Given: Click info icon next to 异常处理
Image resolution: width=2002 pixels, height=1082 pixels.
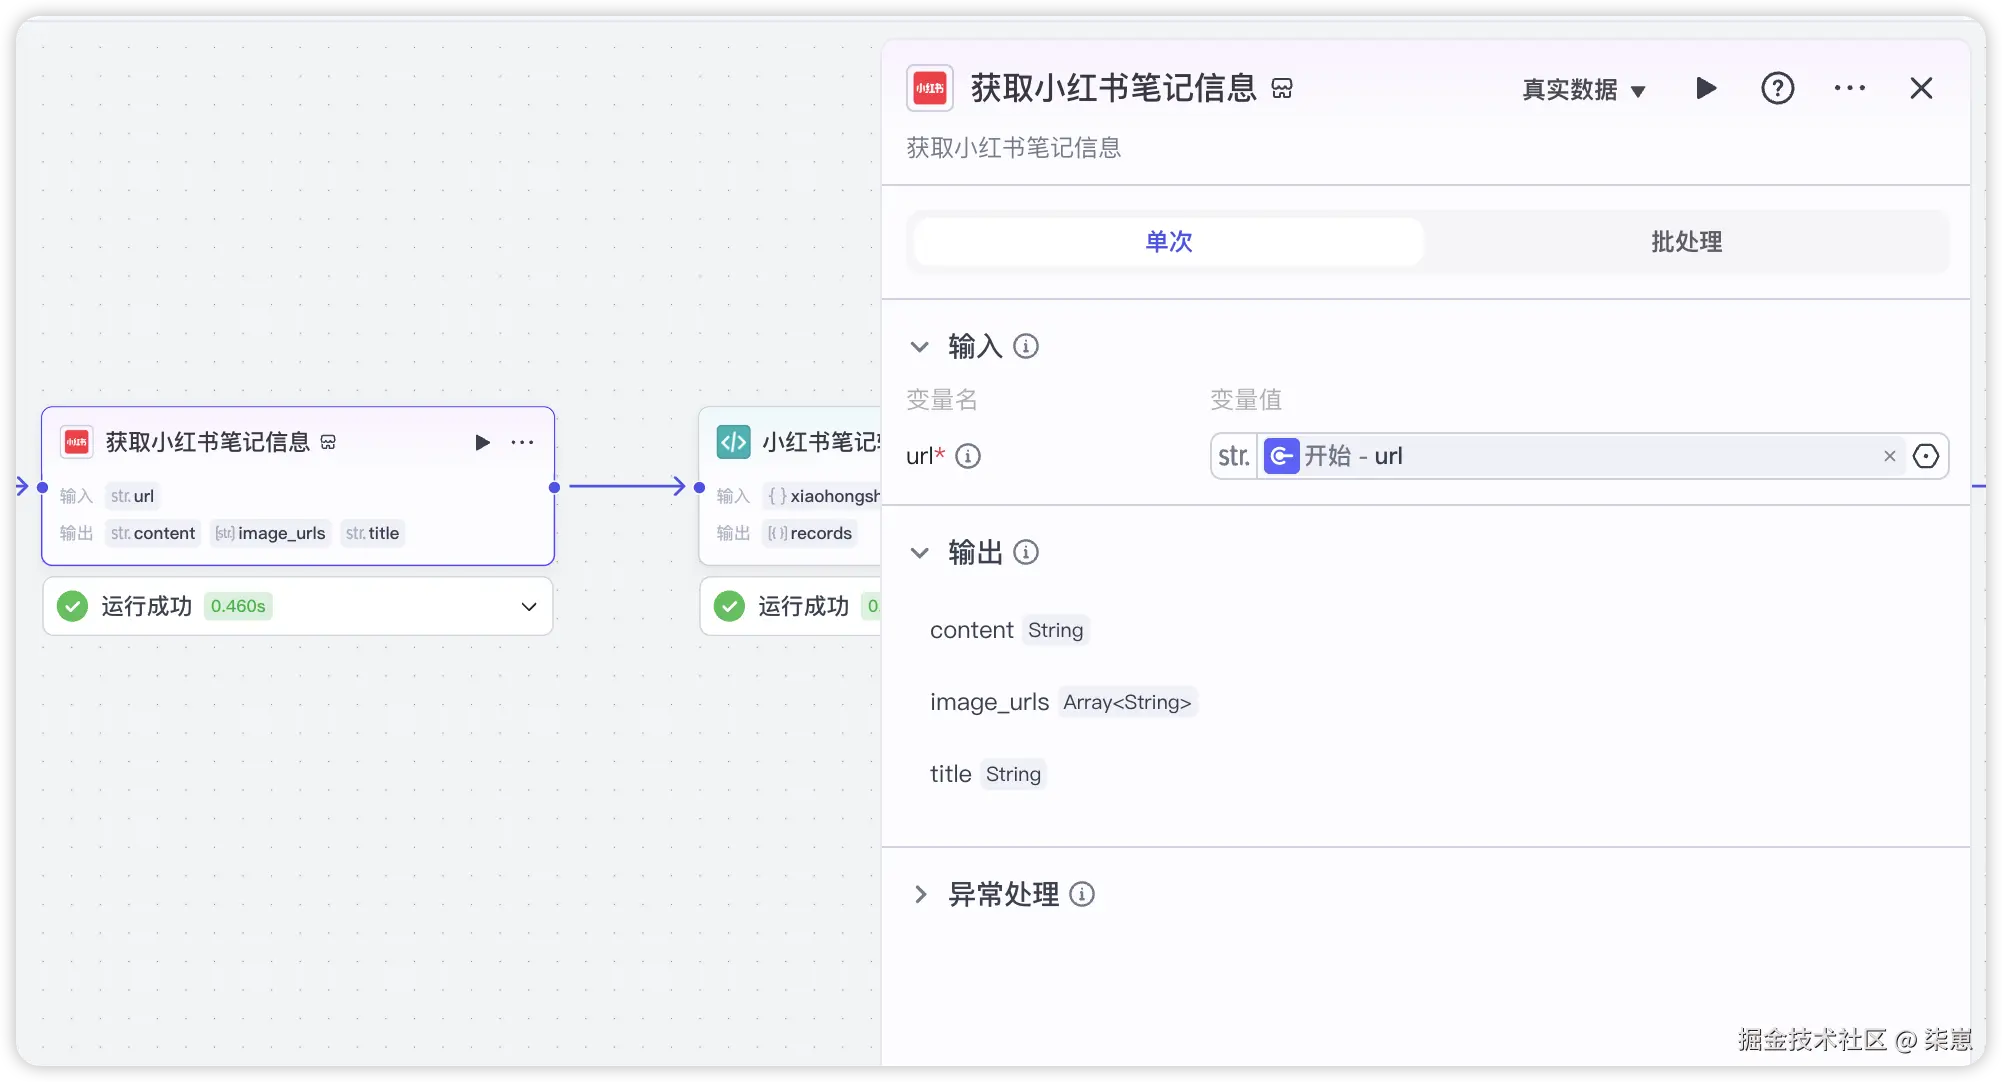Looking at the screenshot, I should click(1082, 894).
